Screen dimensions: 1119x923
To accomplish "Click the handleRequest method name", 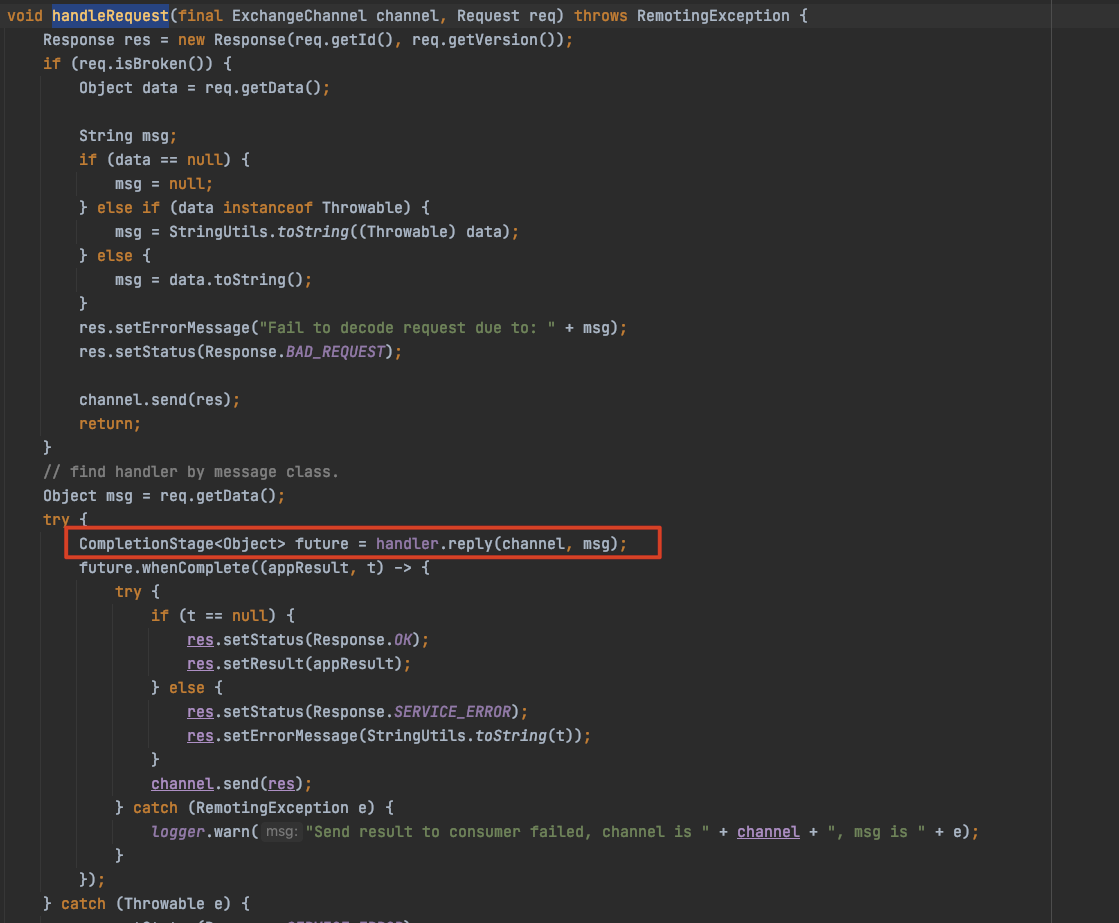I will (x=110, y=16).
